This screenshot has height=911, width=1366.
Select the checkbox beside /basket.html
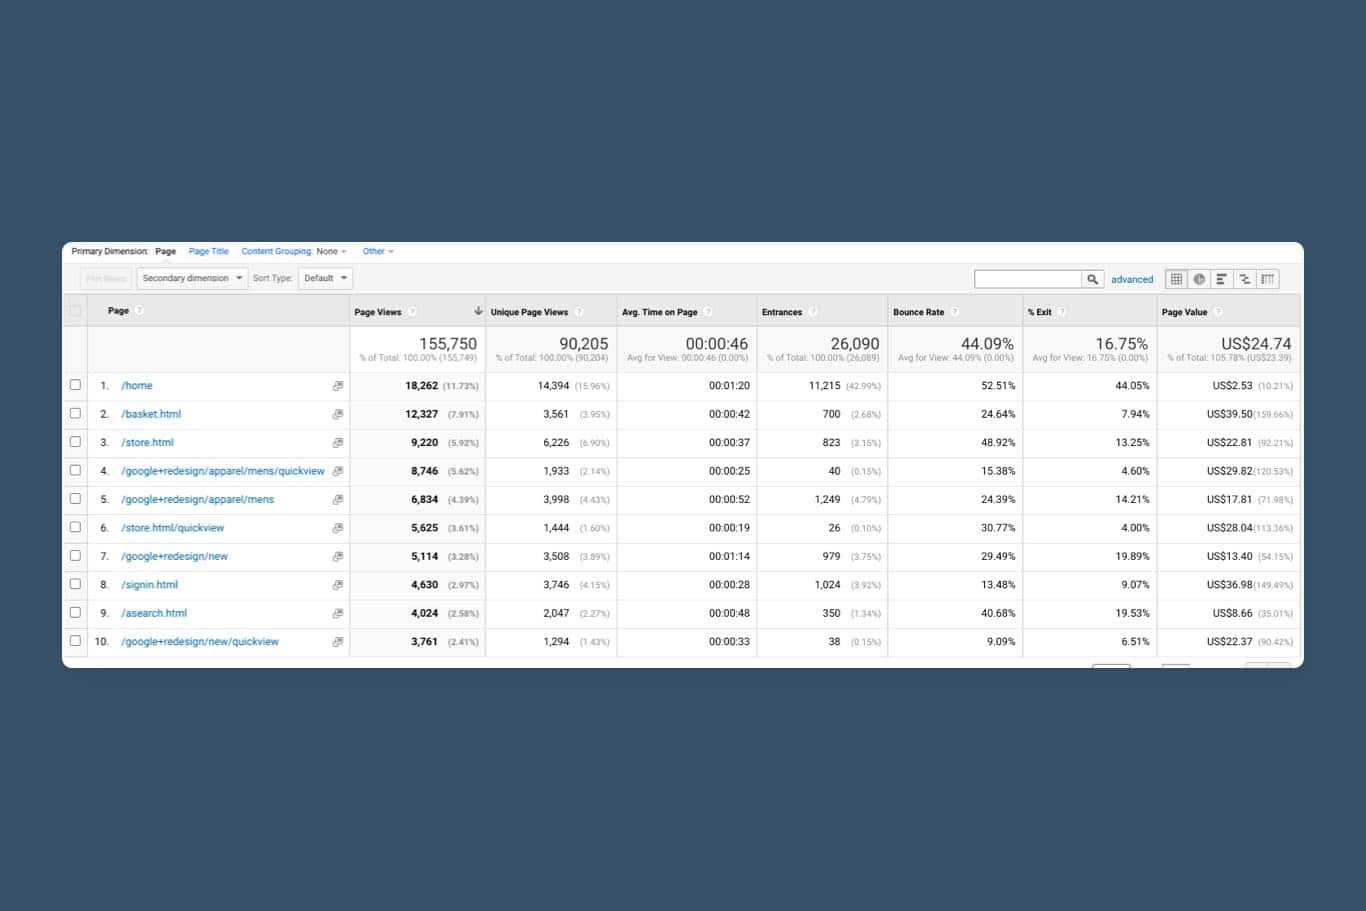[x=75, y=413]
